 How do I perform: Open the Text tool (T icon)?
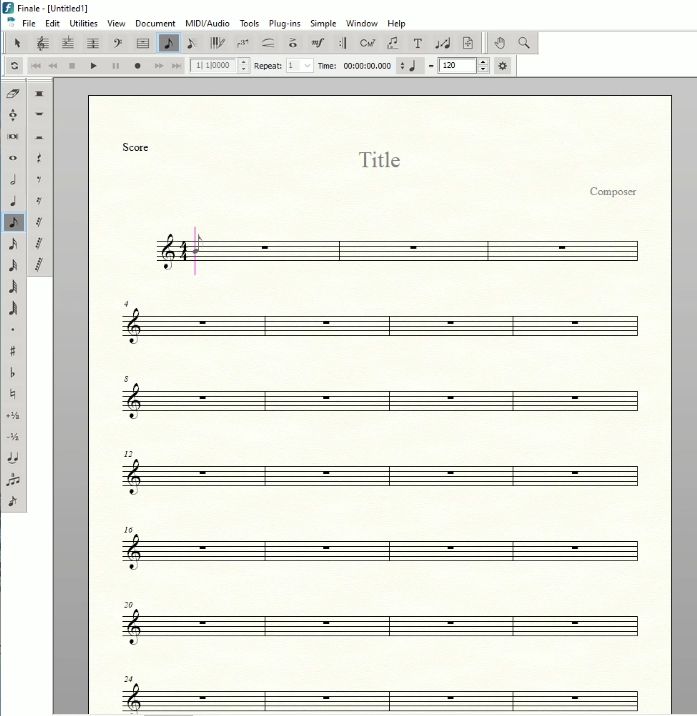click(x=417, y=43)
